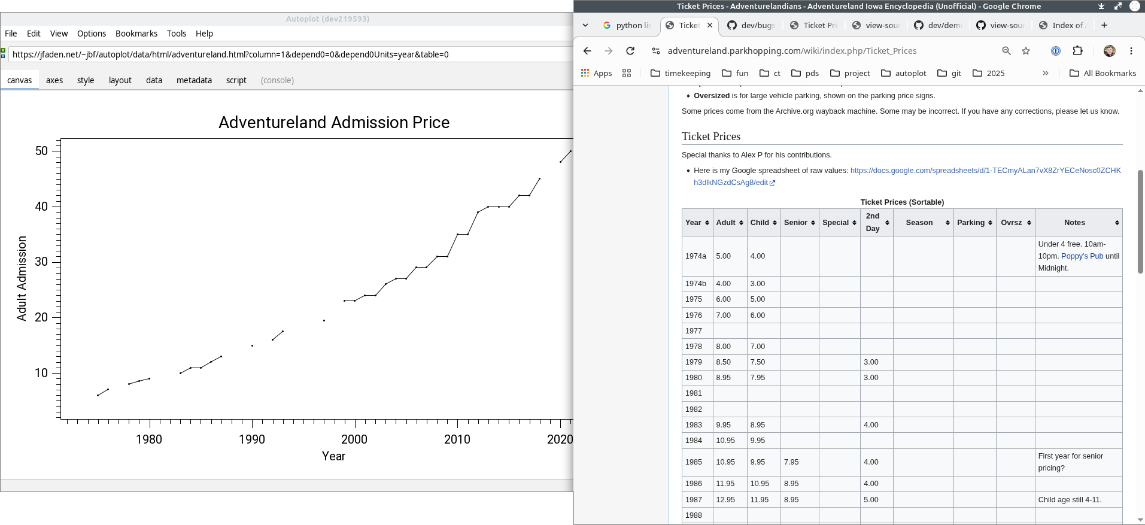Reload the Ticket Prices page
1145x525 pixels.
[630, 51]
